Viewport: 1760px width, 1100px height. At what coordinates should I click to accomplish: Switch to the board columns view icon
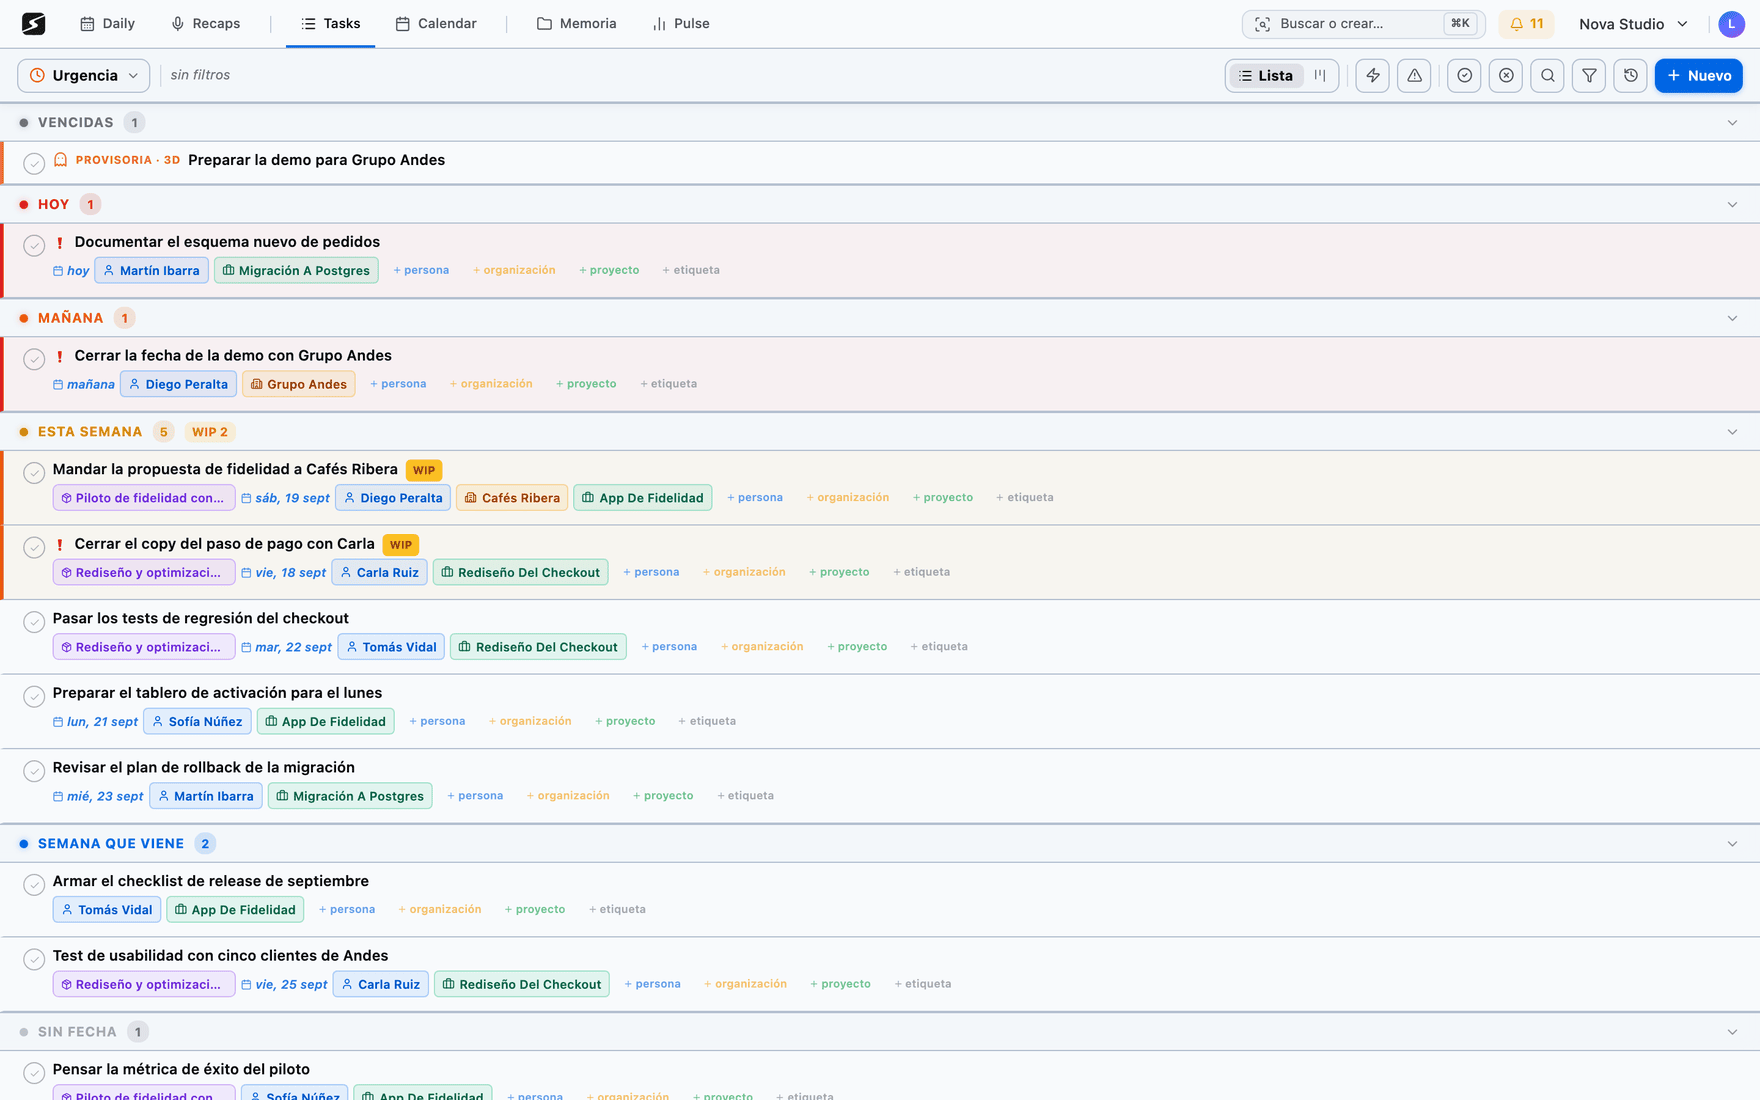point(1320,75)
